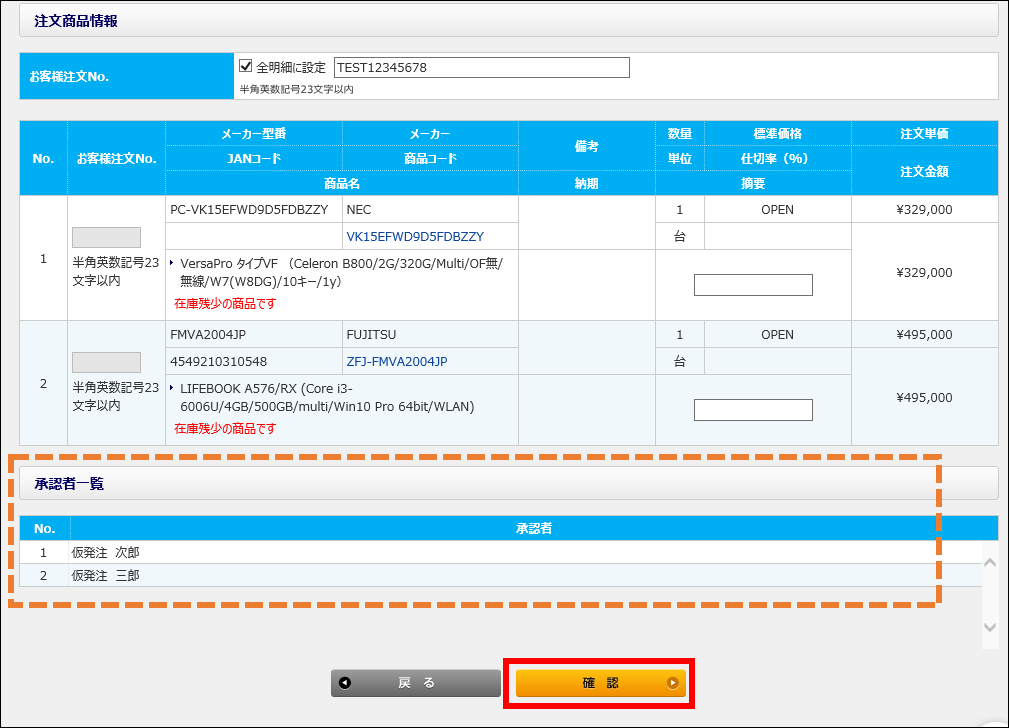Click the TEST12345678 order number field

click(x=481, y=67)
